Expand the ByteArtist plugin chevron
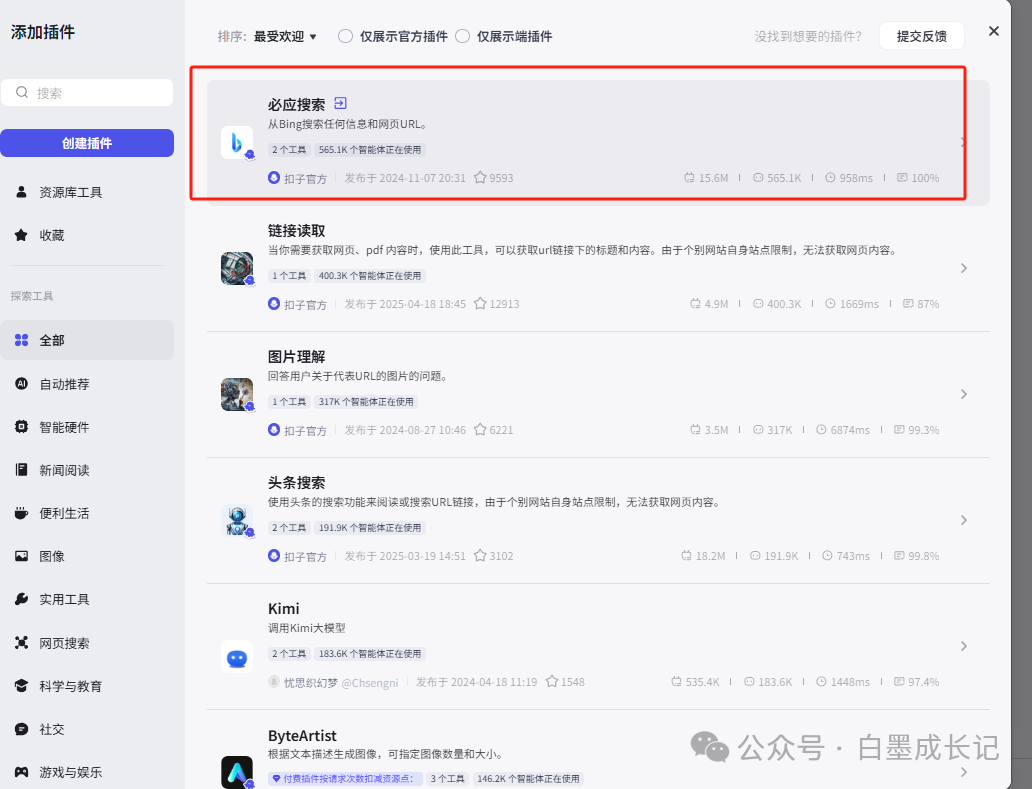Screen dimensions: 1032x789 [964, 772]
